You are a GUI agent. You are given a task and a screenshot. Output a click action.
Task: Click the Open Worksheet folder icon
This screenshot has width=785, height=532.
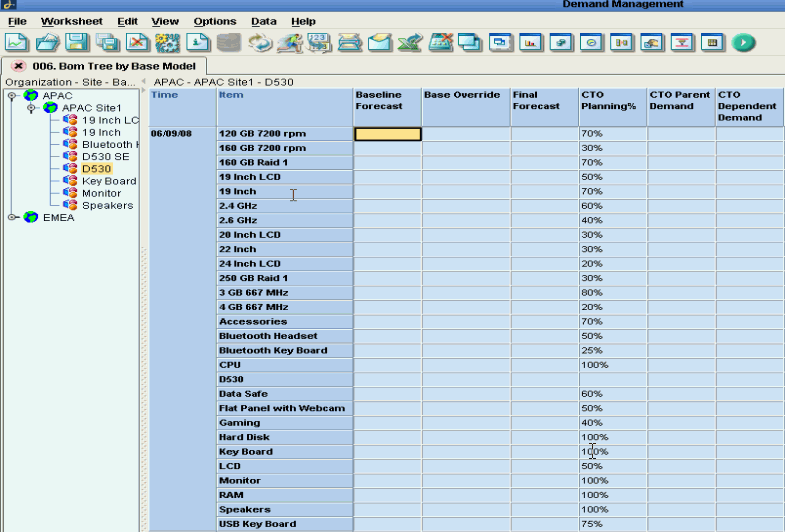click(x=47, y=43)
